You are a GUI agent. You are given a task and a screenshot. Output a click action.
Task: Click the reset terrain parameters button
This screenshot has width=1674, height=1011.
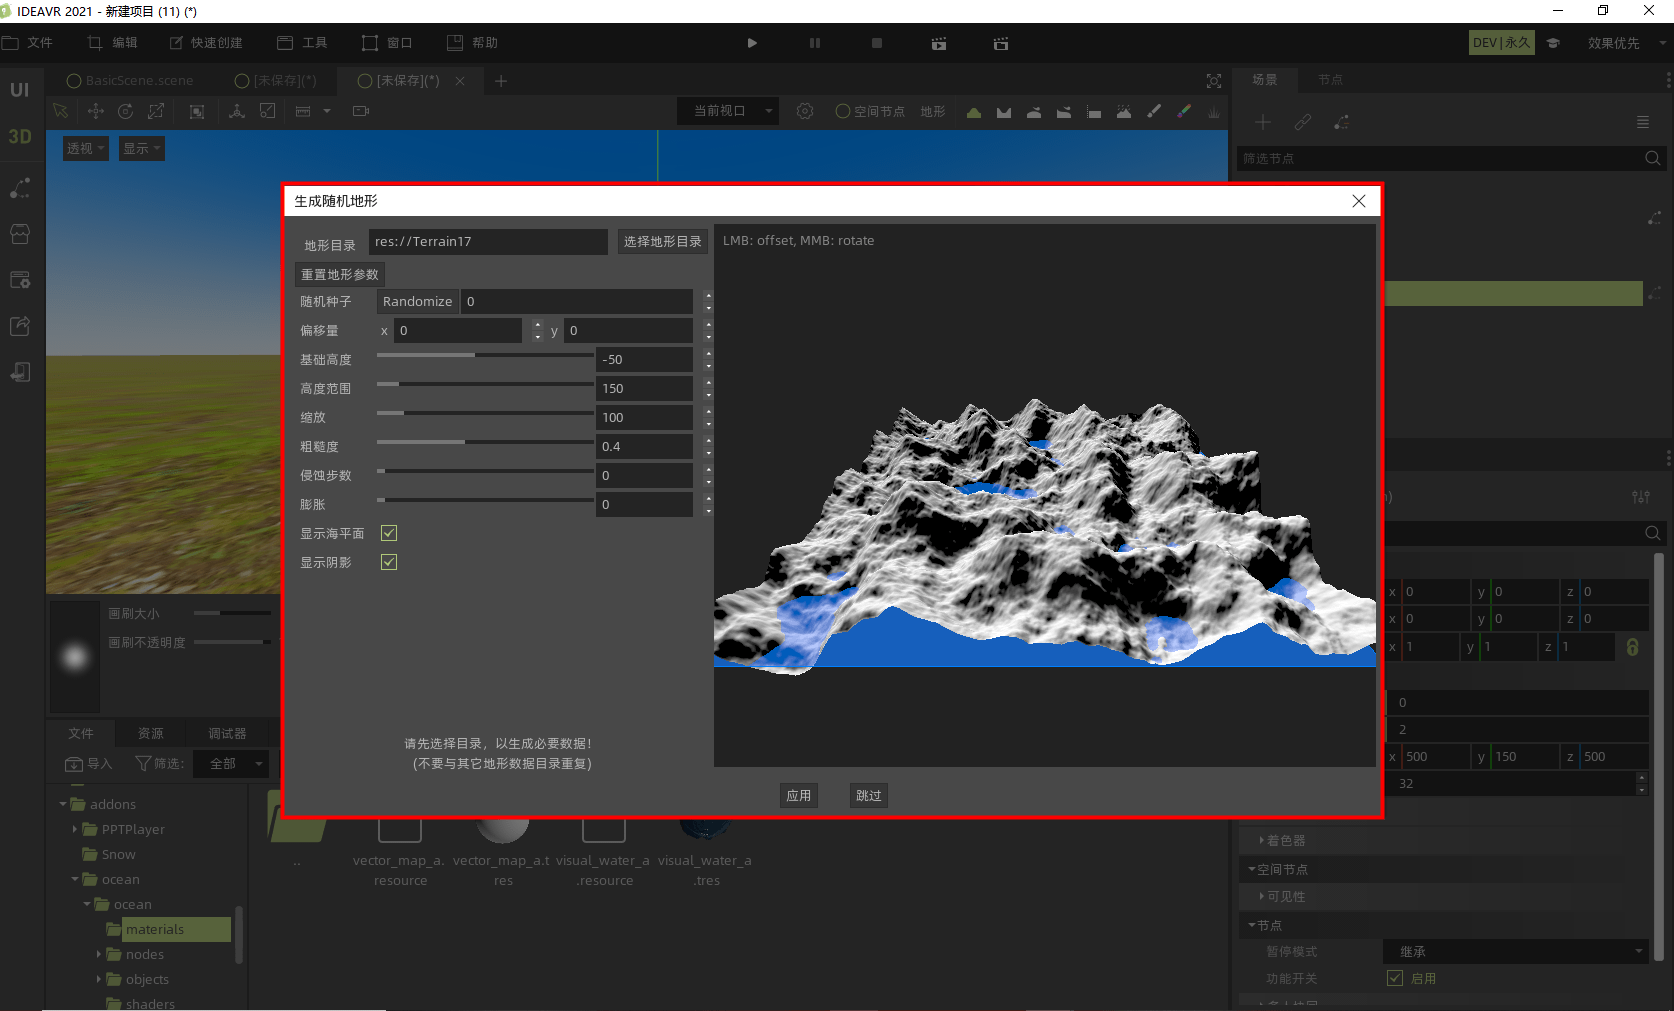coord(340,274)
